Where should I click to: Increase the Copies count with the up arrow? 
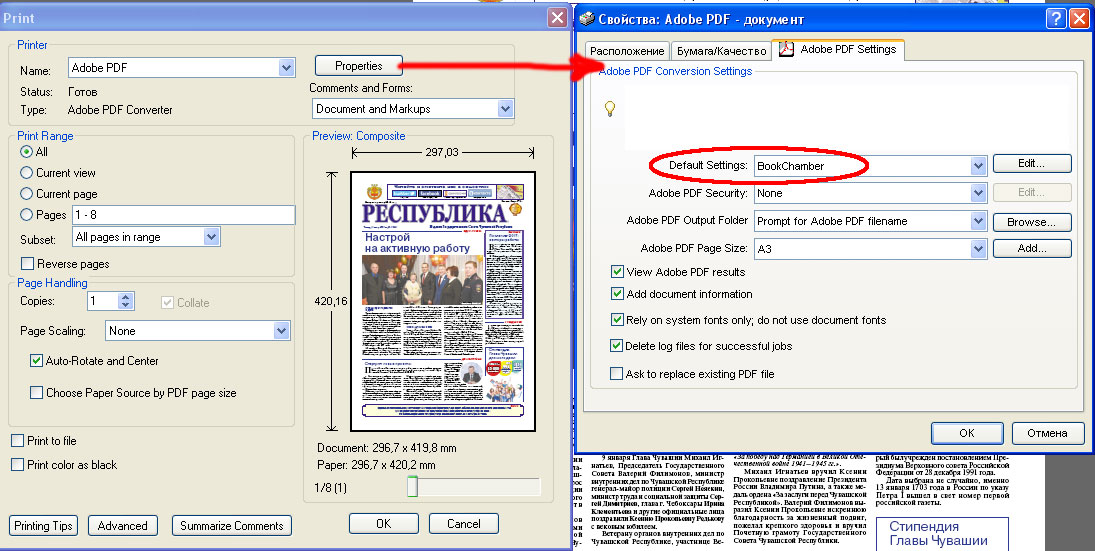126,297
